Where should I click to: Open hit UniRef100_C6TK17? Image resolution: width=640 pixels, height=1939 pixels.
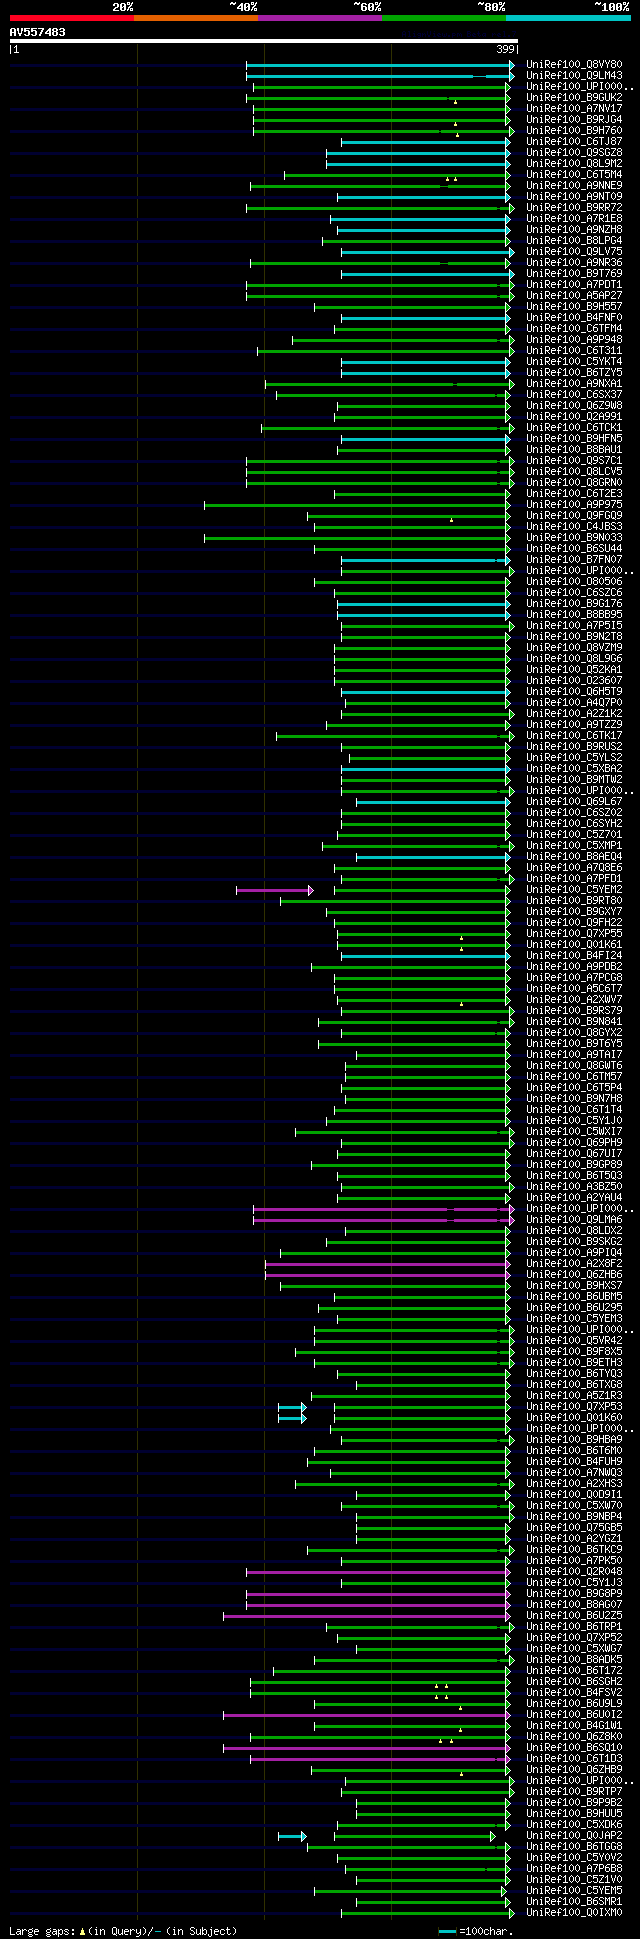pyautogui.click(x=574, y=736)
